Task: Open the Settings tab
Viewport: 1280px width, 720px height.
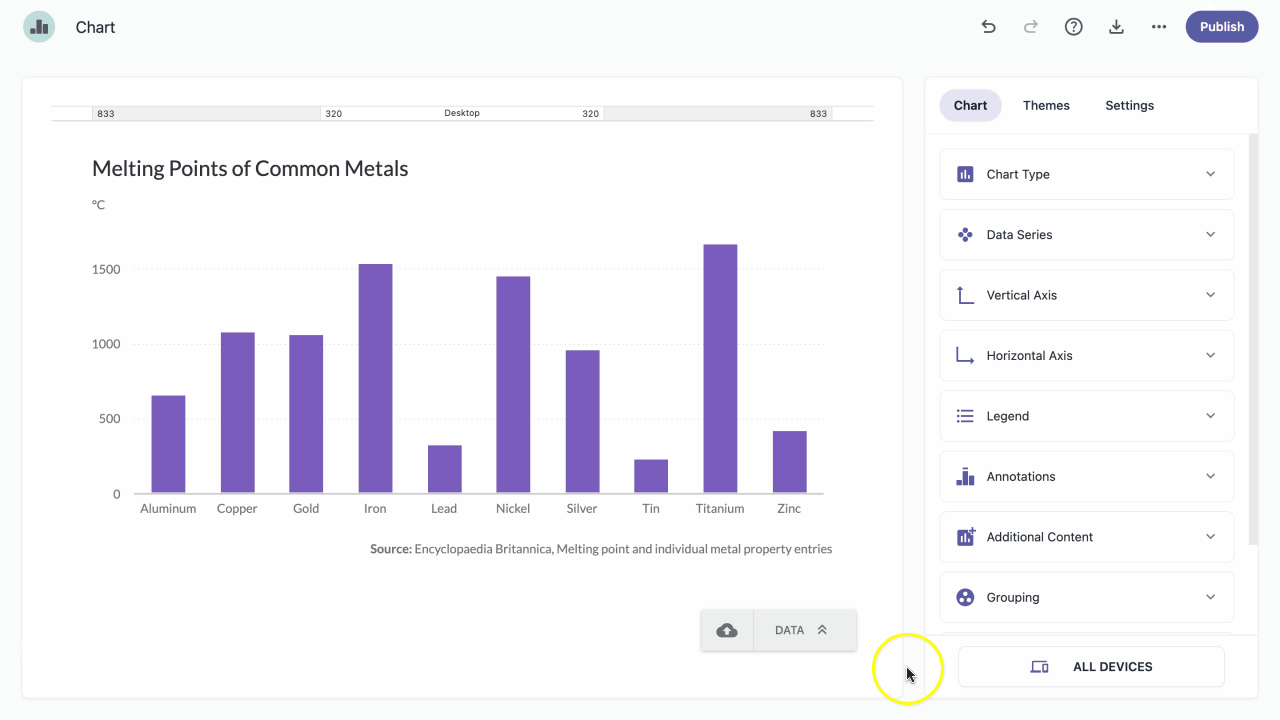Action: pyautogui.click(x=1130, y=105)
